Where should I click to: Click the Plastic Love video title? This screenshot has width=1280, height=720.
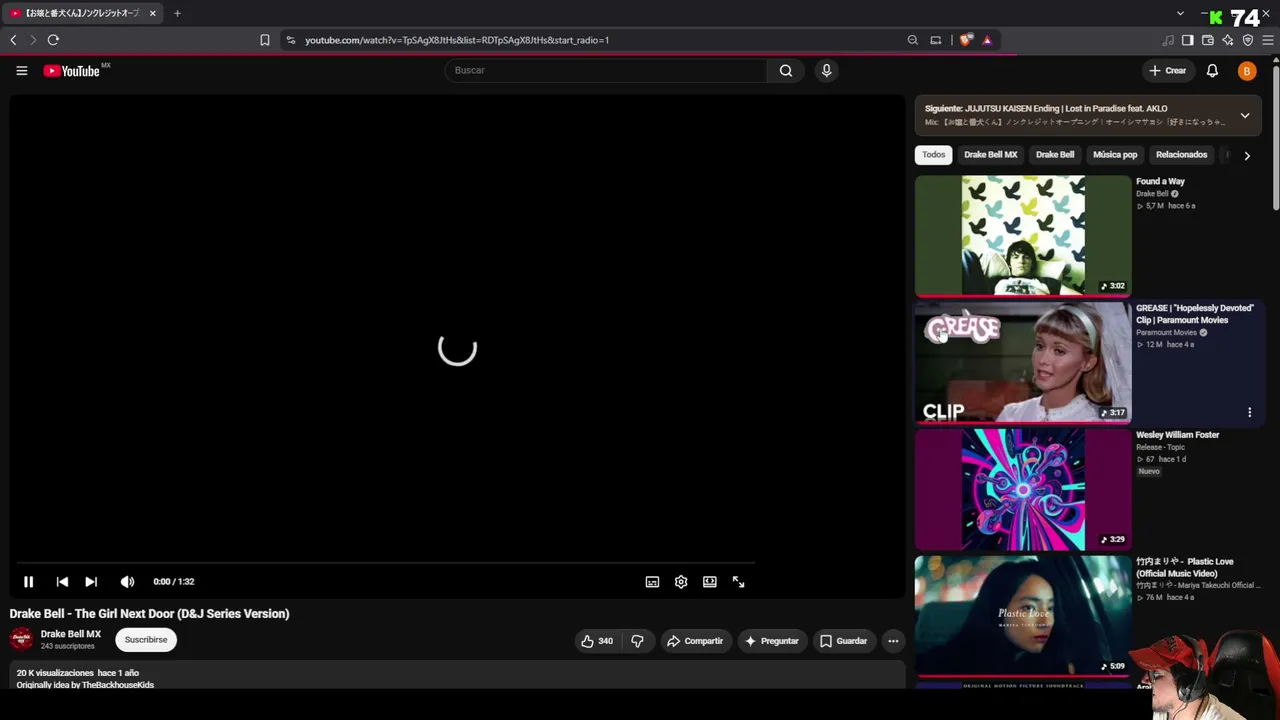pyautogui.click(x=1185, y=567)
